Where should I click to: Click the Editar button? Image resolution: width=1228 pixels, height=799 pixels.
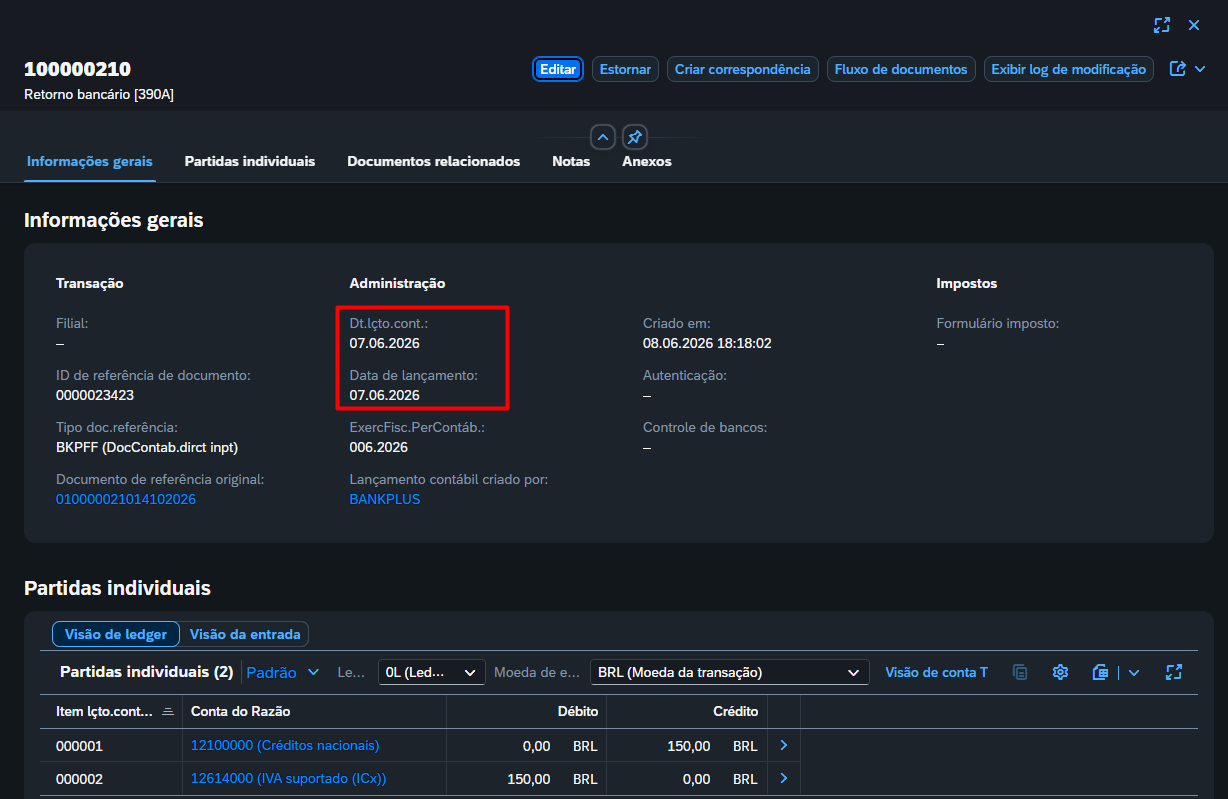coord(558,69)
